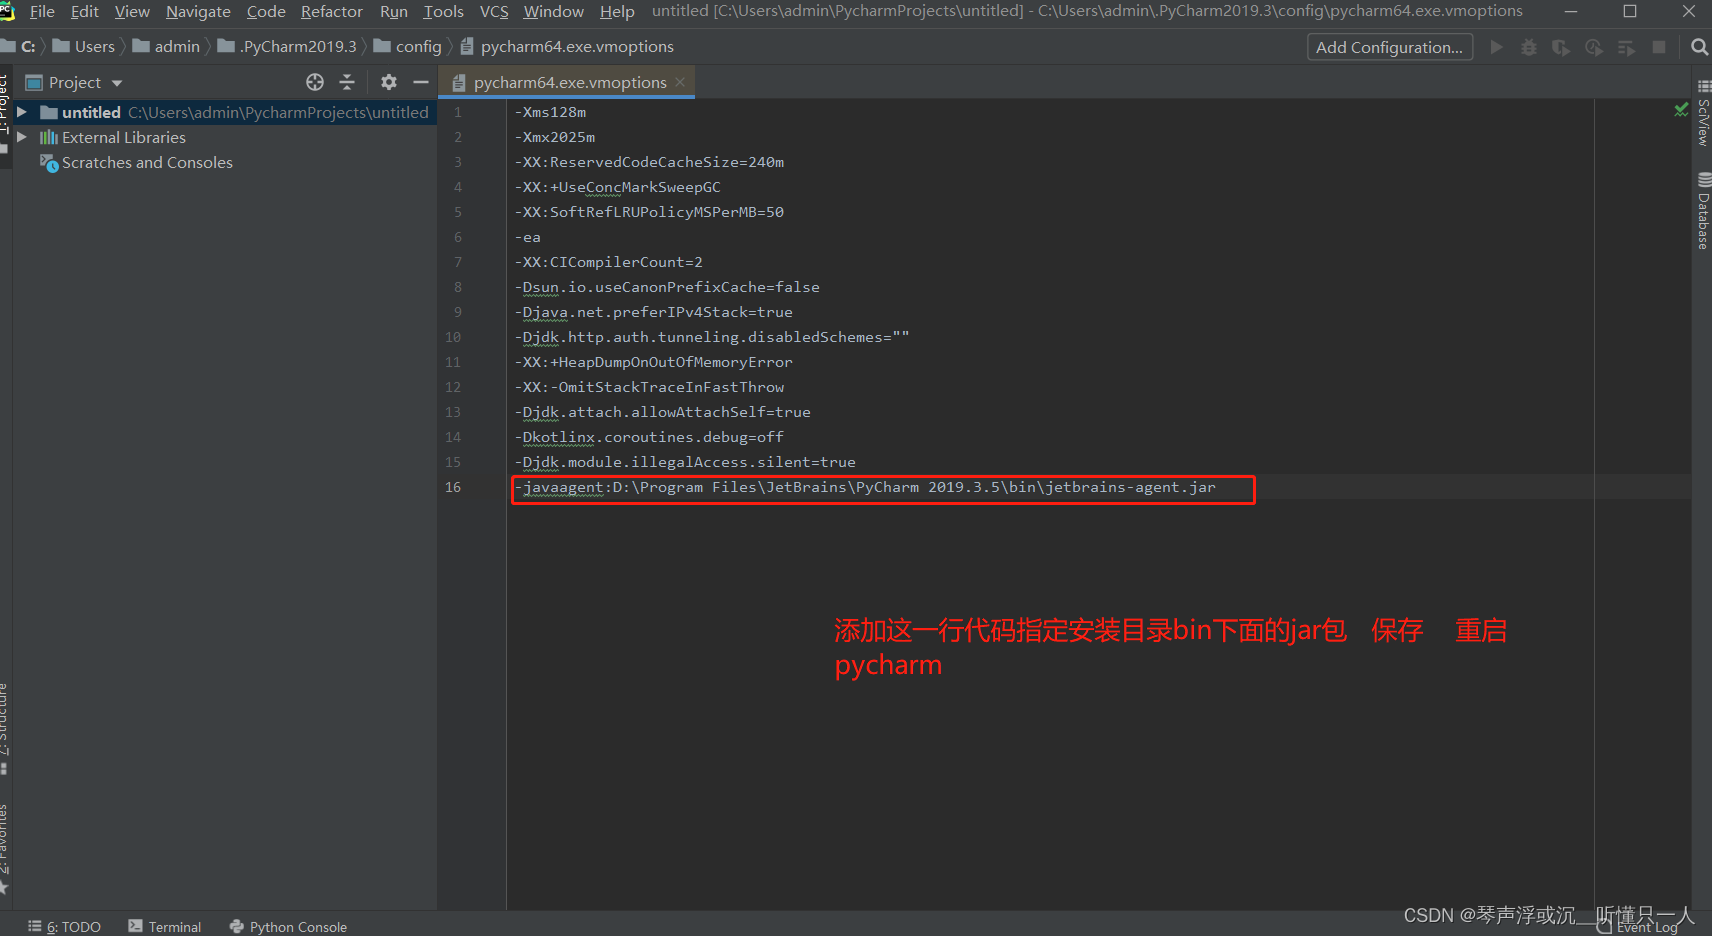1712x936 pixels.
Task: Click the Locate opened file target icon
Action: 315,82
